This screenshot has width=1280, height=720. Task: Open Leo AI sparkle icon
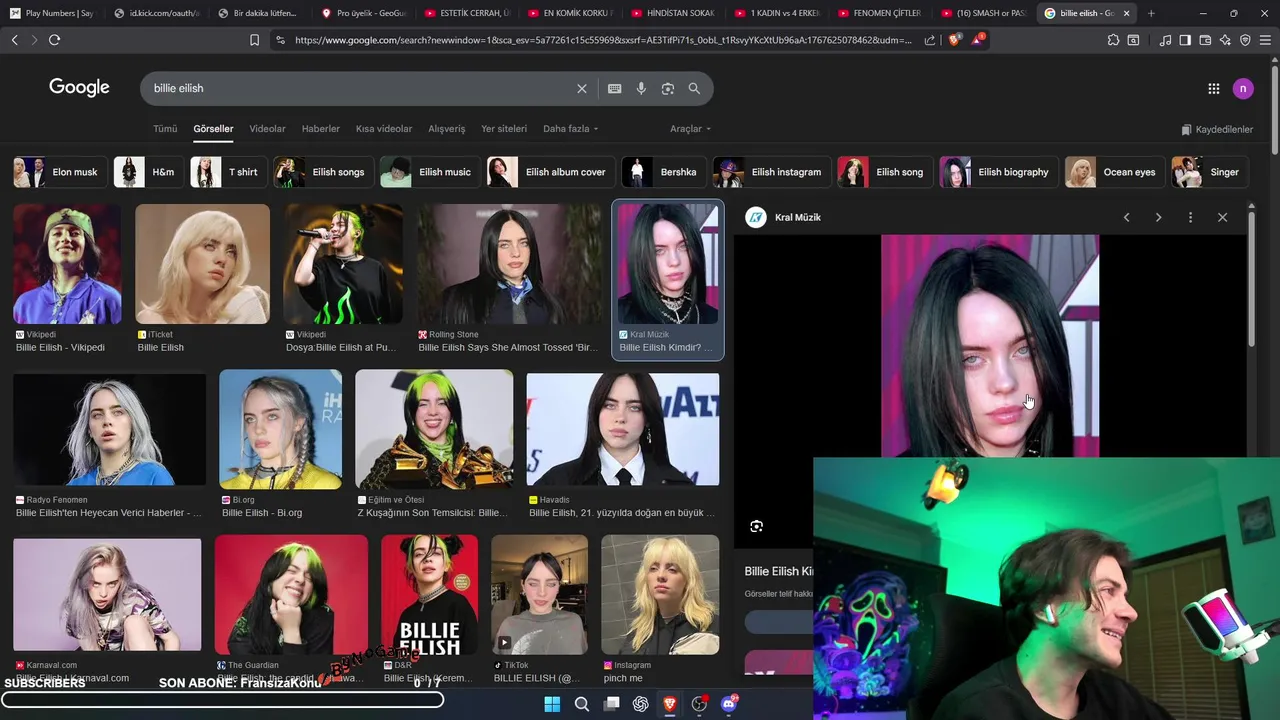(x=1225, y=40)
